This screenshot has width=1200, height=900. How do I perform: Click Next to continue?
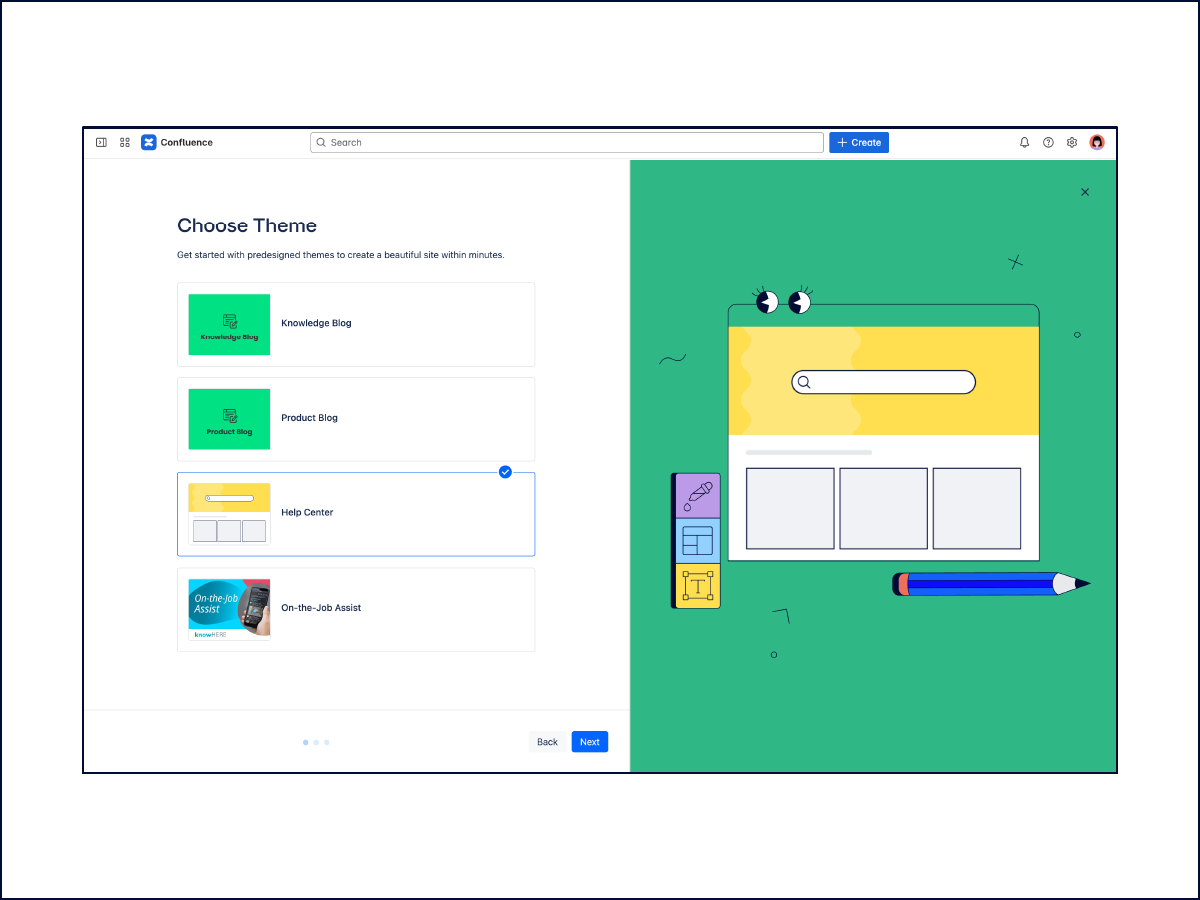589,741
